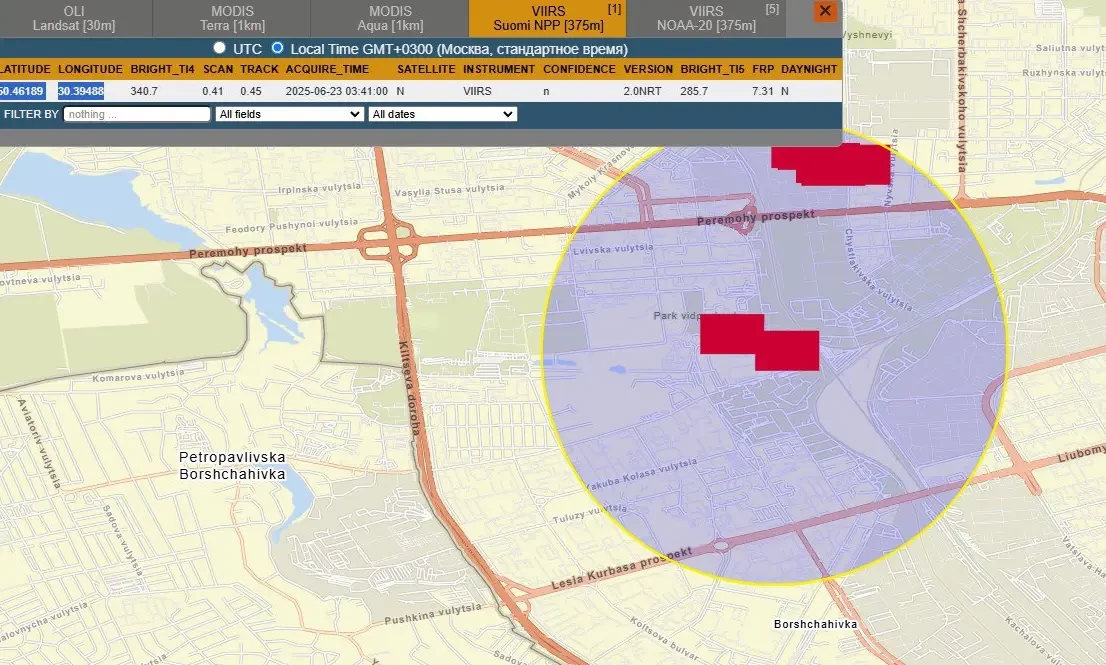Click the FRP column header
The height and width of the screenshot is (665, 1106).
(762, 69)
